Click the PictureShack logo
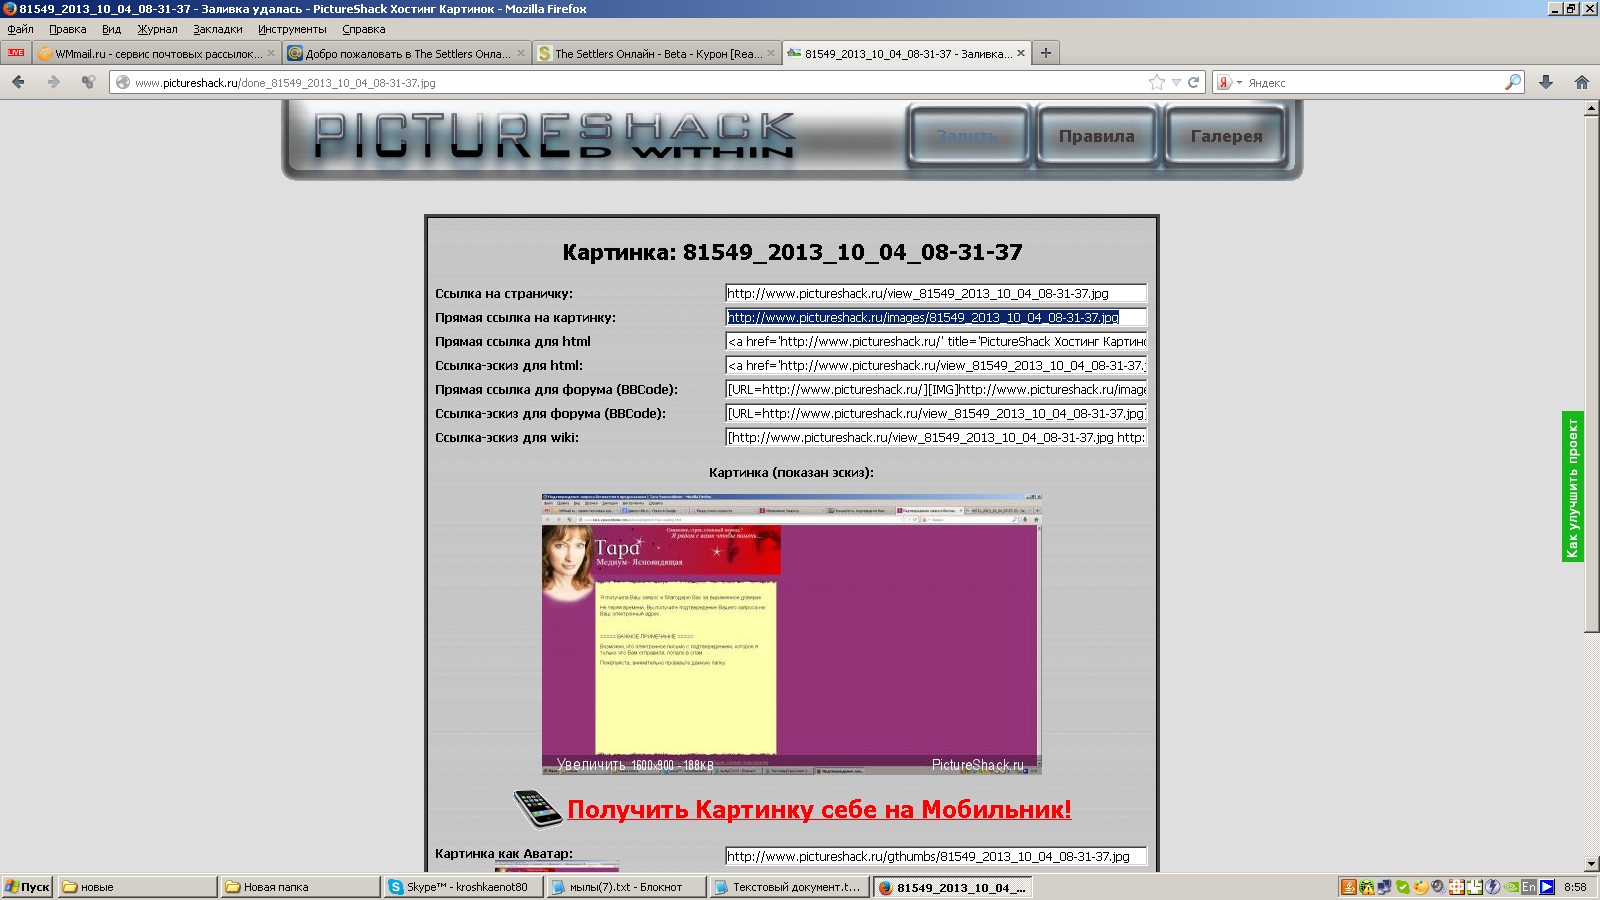This screenshot has width=1600, height=900. (555, 136)
